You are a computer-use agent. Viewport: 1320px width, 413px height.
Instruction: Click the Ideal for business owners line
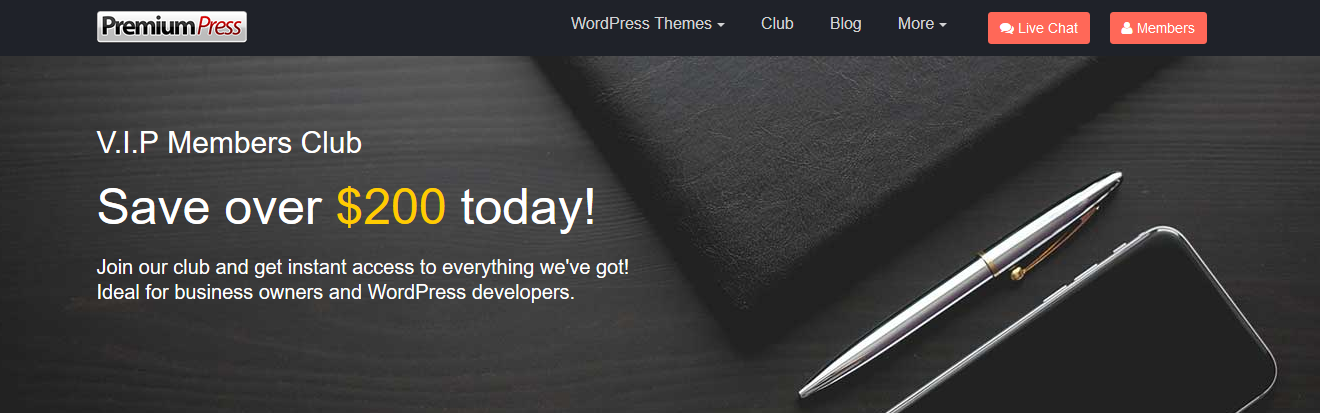(336, 294)
